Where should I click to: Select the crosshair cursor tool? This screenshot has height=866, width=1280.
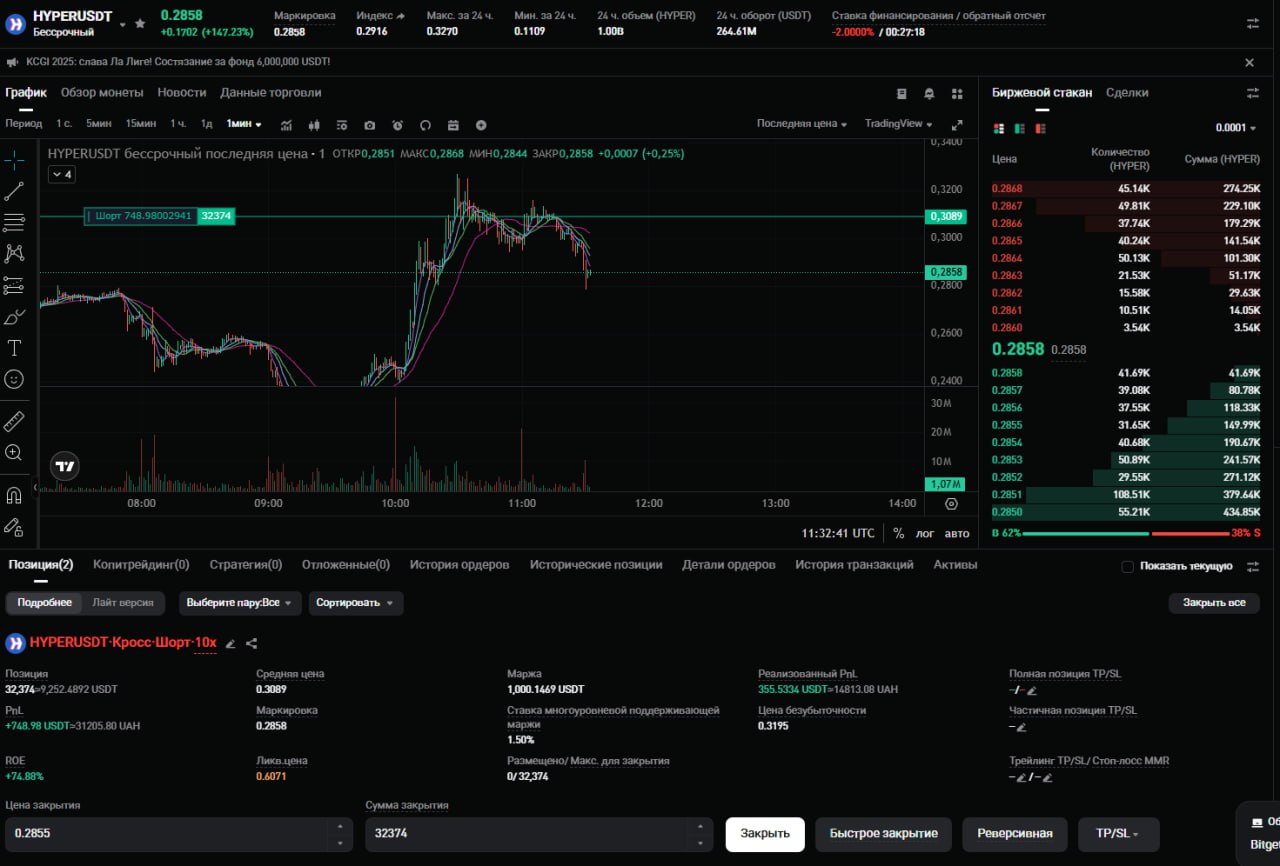click(x=14, y=160)
